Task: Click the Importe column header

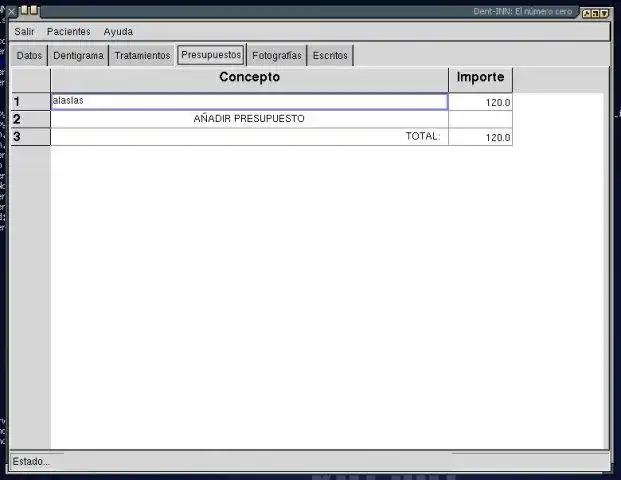Action: pos(480,80)
